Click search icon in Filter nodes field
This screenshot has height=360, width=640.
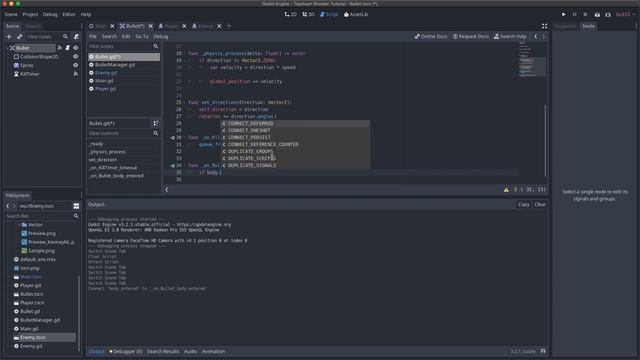pyautogui.click(x=65, y=37)
